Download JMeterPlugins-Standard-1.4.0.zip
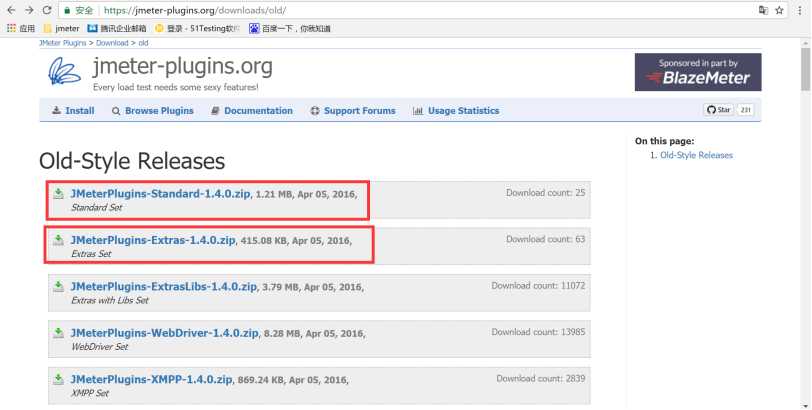The height and width of the screenshot is (410, 812). 161,194
